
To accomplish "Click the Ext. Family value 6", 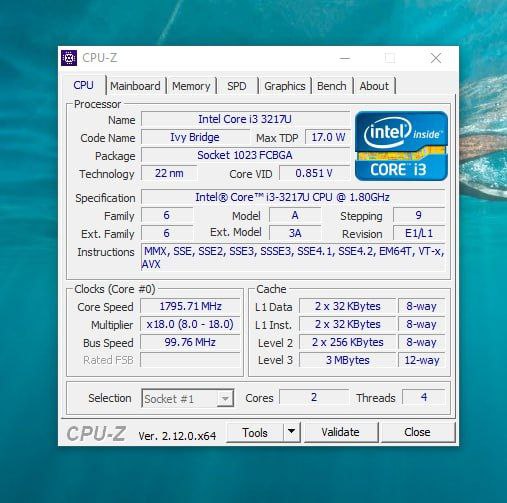I will pos(167,233).
